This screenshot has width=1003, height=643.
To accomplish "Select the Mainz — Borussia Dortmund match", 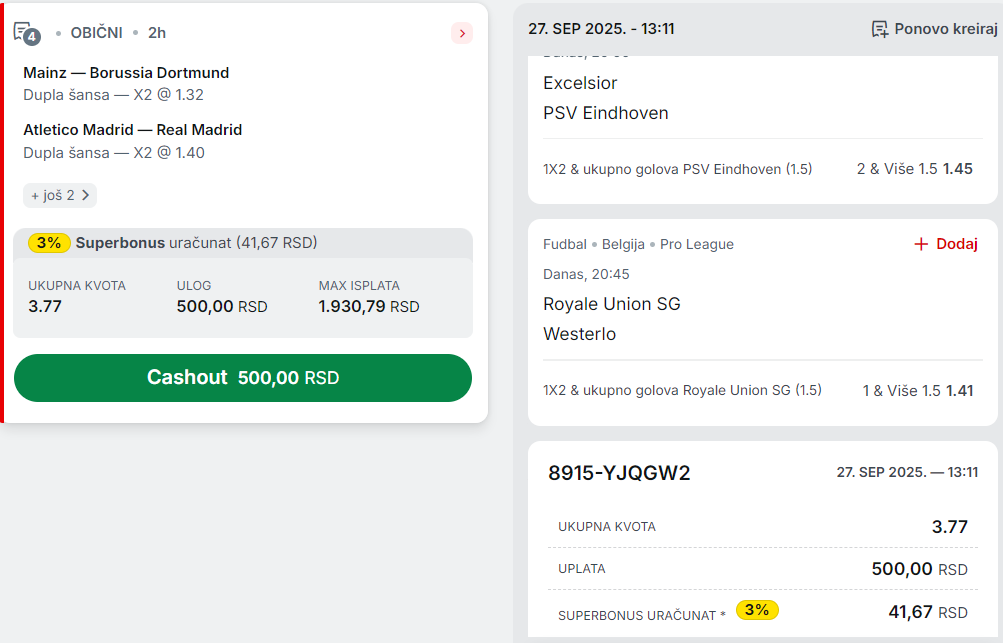I will (x=126, y=73).
